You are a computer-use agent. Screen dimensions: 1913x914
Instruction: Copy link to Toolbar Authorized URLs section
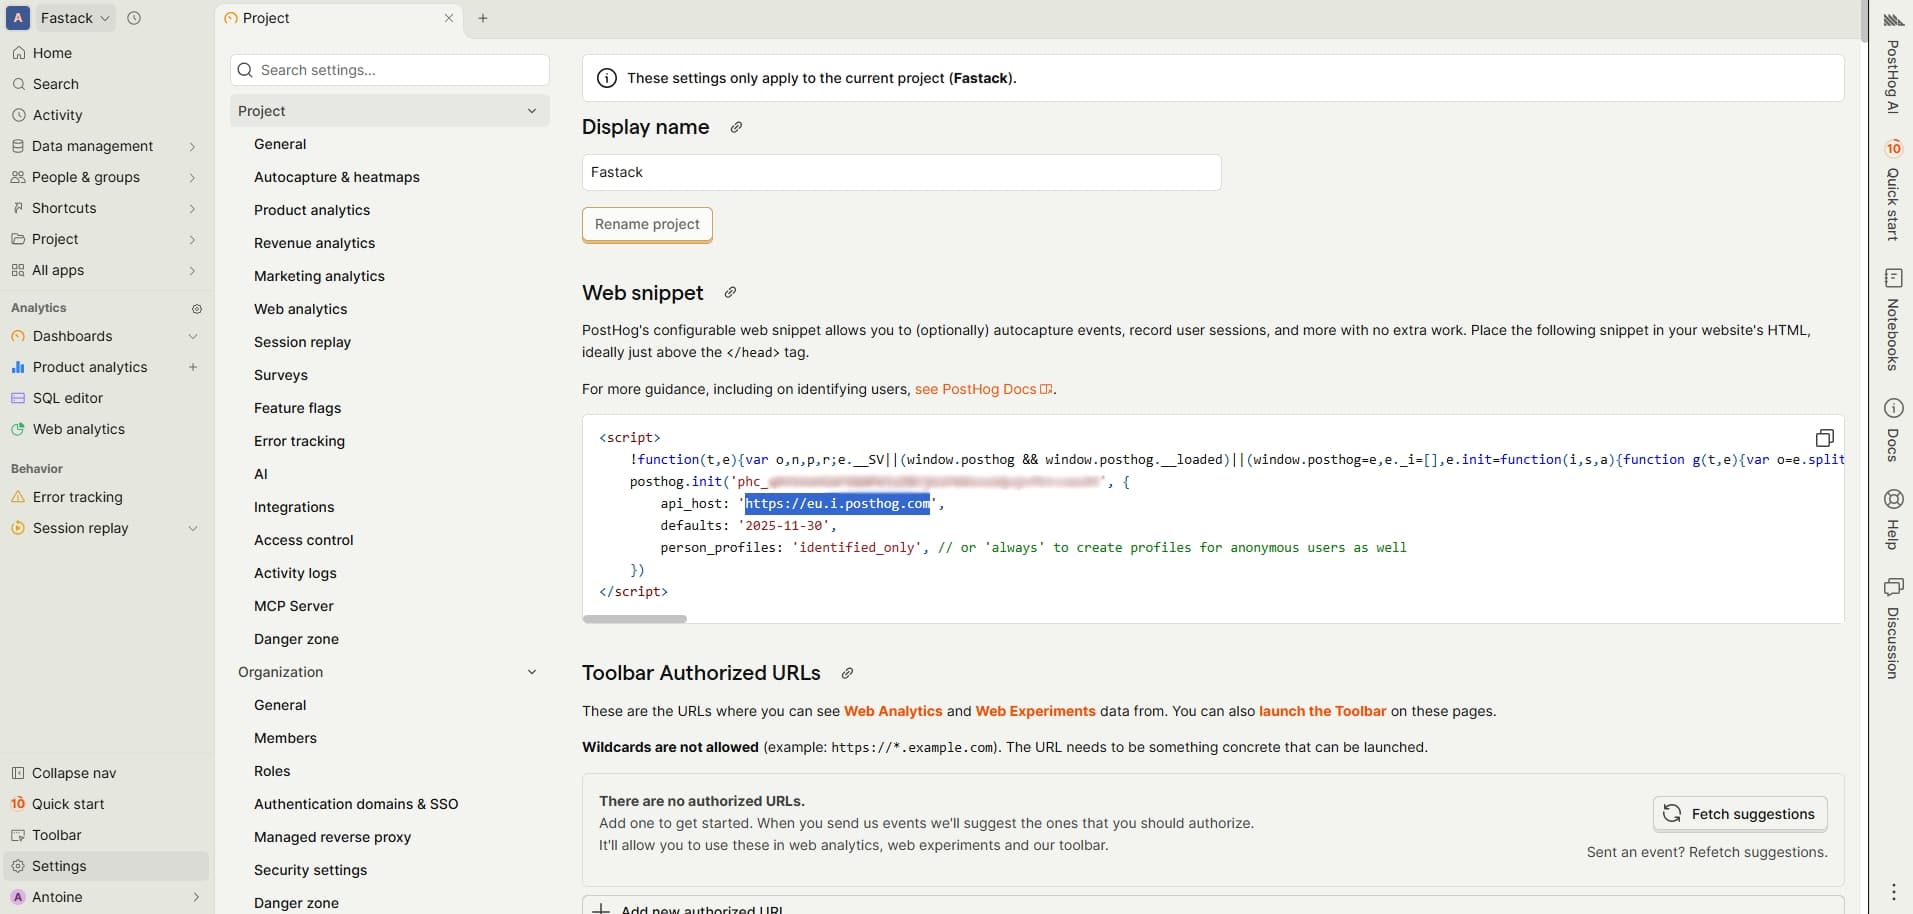click(847, 673)
